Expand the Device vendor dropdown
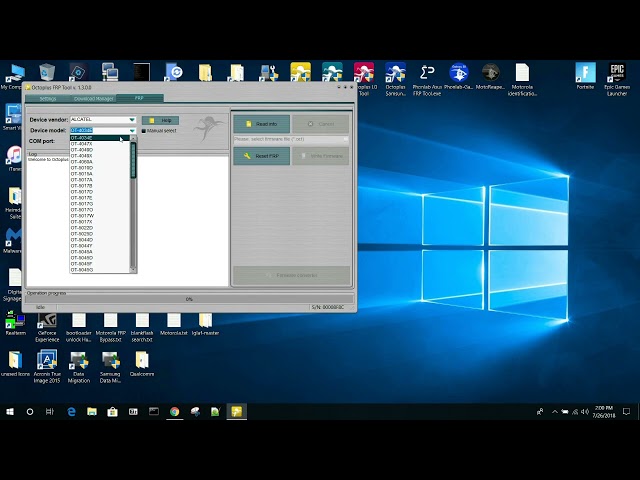The height and width of the screenshot is (480, 640). click(x=132, y=120)
